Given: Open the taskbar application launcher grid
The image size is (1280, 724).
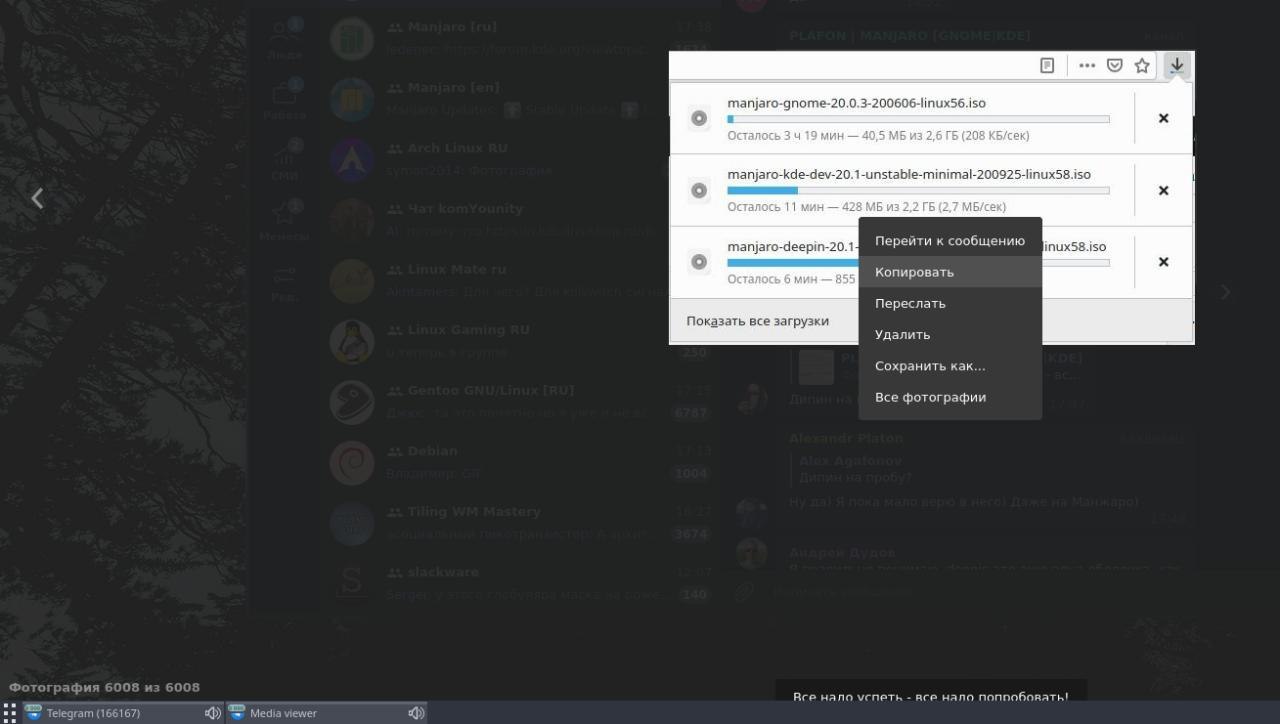Looking at the screenshot, I should [10, 712].
